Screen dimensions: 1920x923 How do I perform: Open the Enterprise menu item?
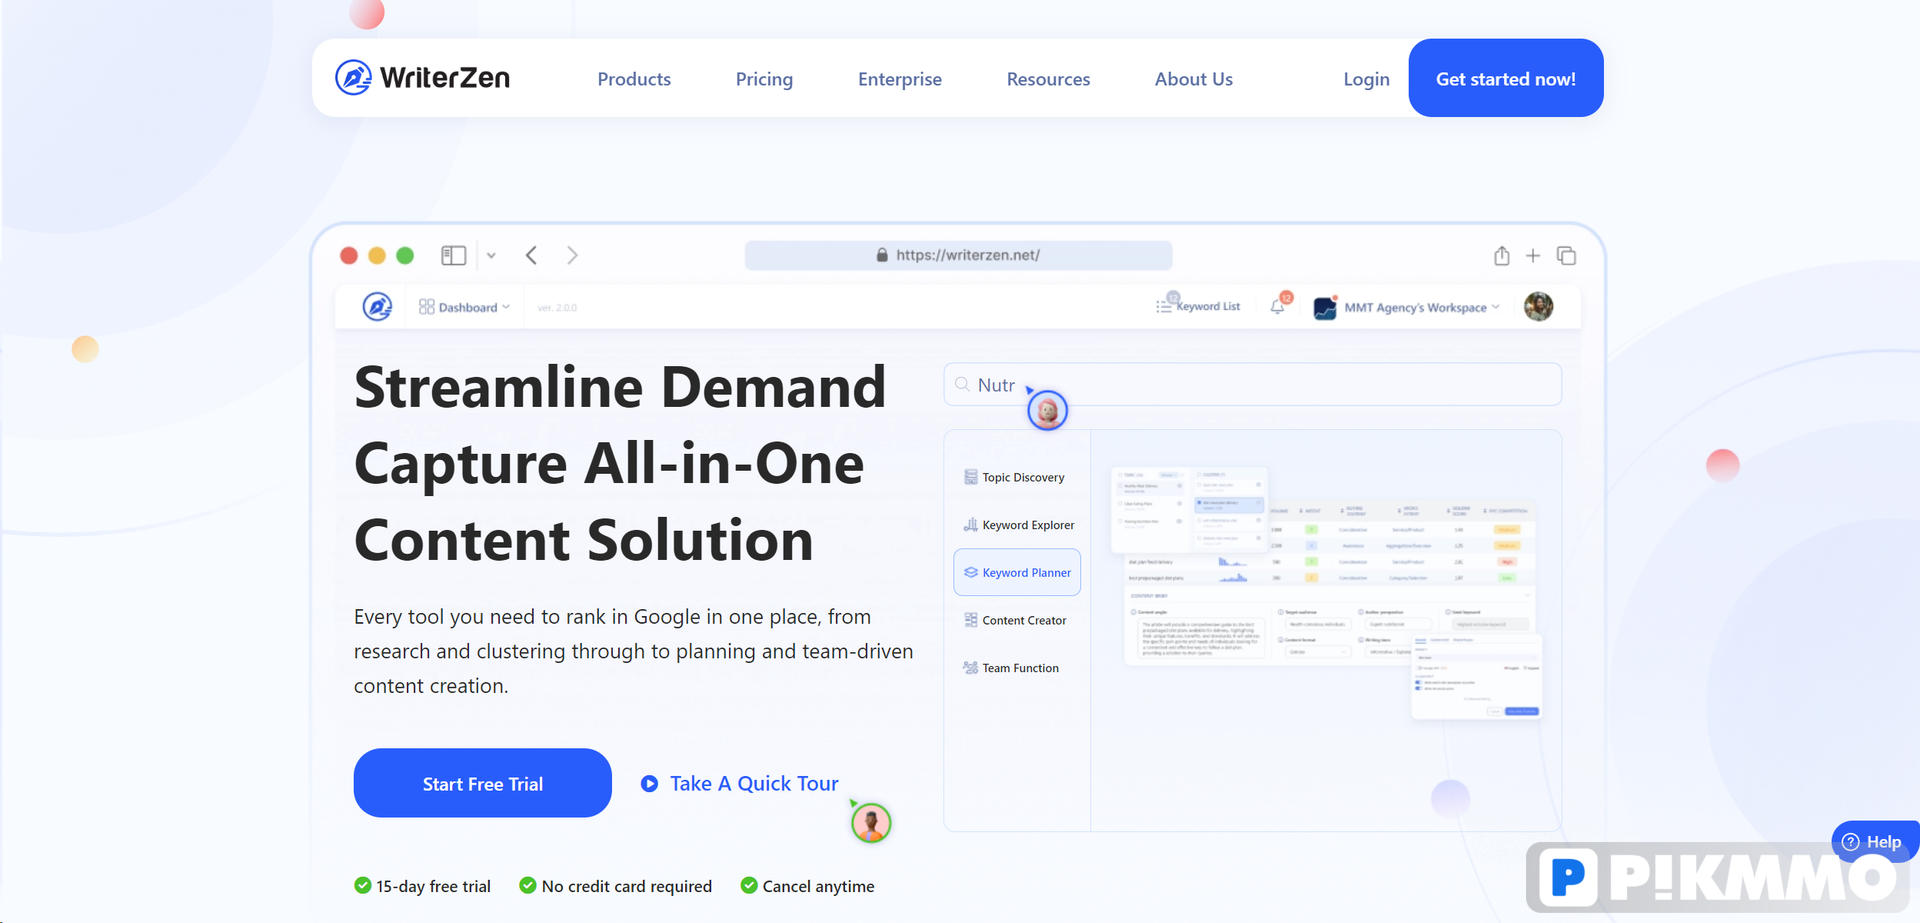[900, 79]
